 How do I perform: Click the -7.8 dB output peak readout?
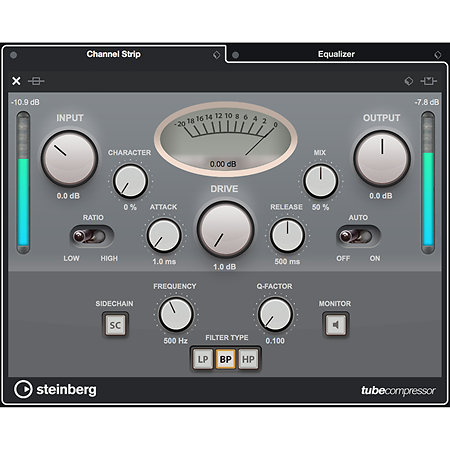[x=427, y=102]
